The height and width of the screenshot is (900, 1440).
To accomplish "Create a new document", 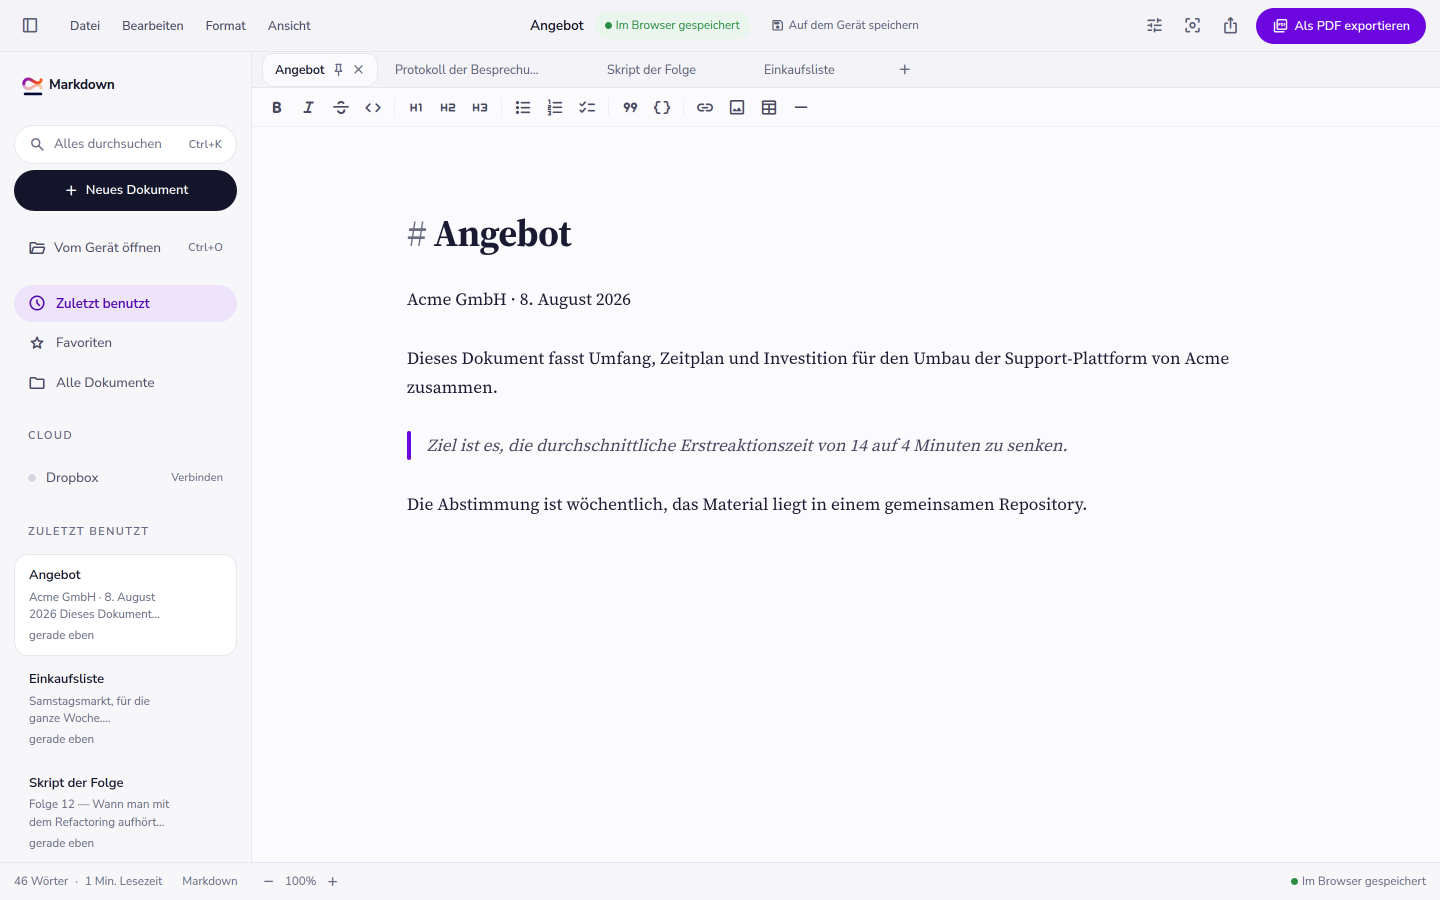I will coord(125,190).
